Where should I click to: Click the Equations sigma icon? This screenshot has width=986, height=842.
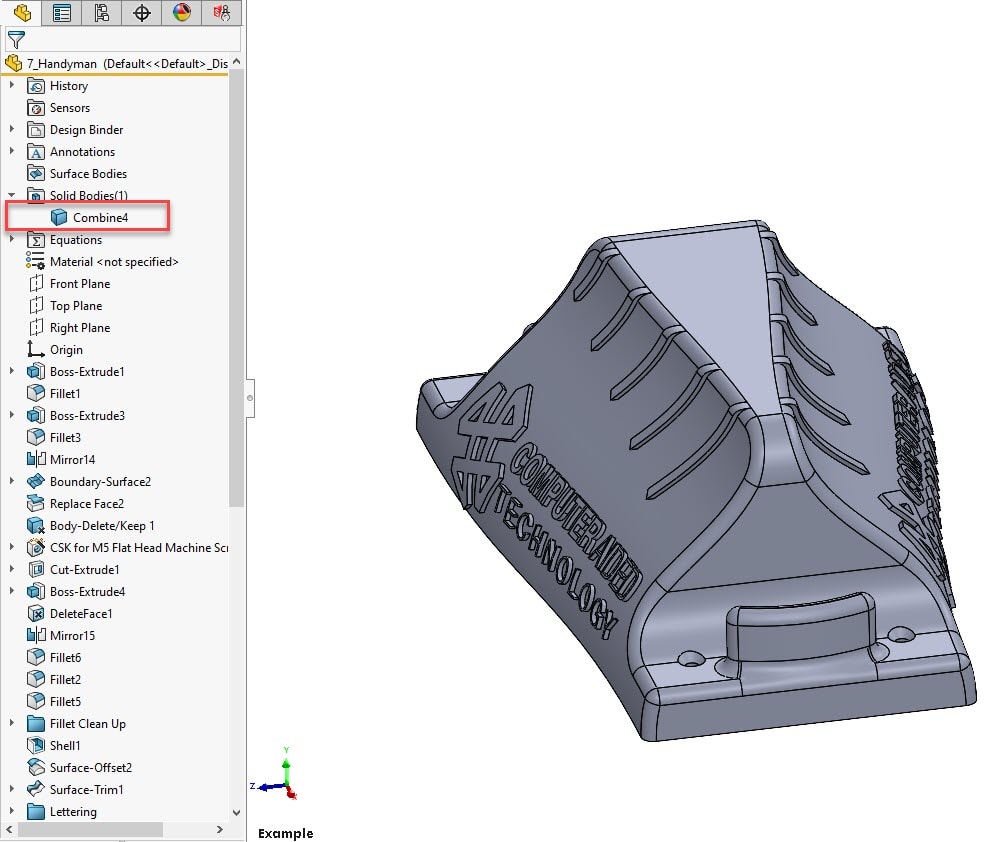[36, 240]
